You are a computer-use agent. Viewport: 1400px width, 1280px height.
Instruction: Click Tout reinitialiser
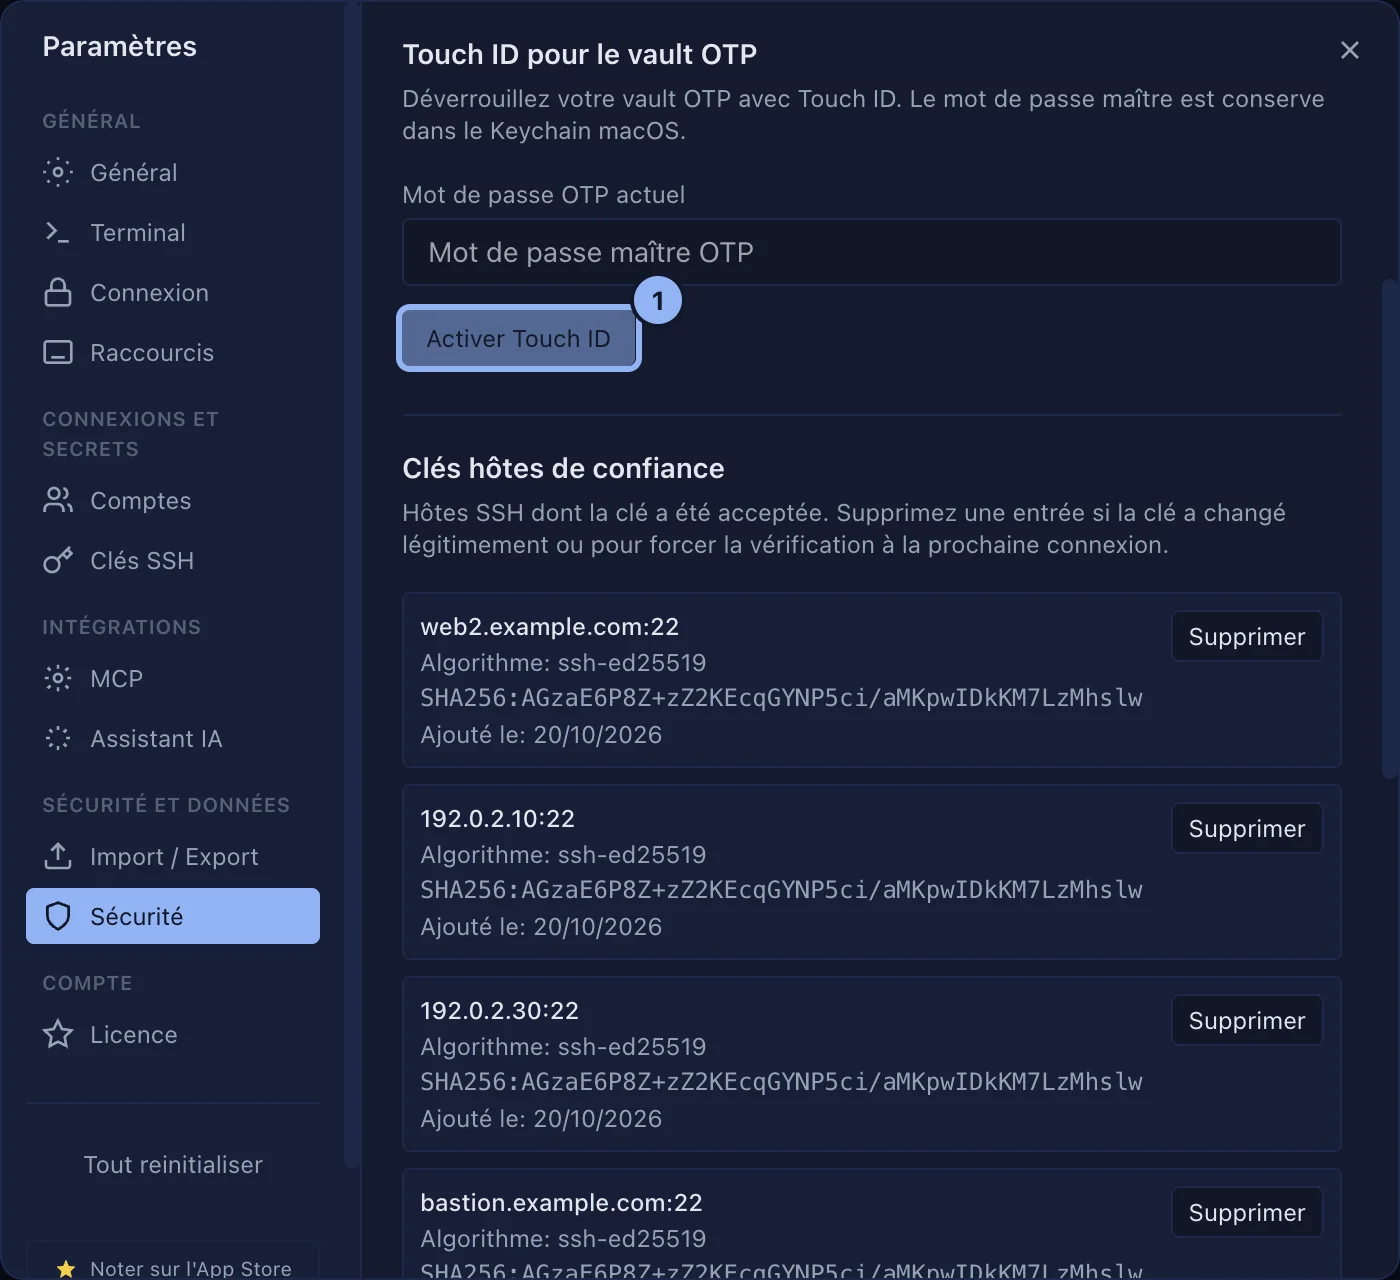(173, 1164)
